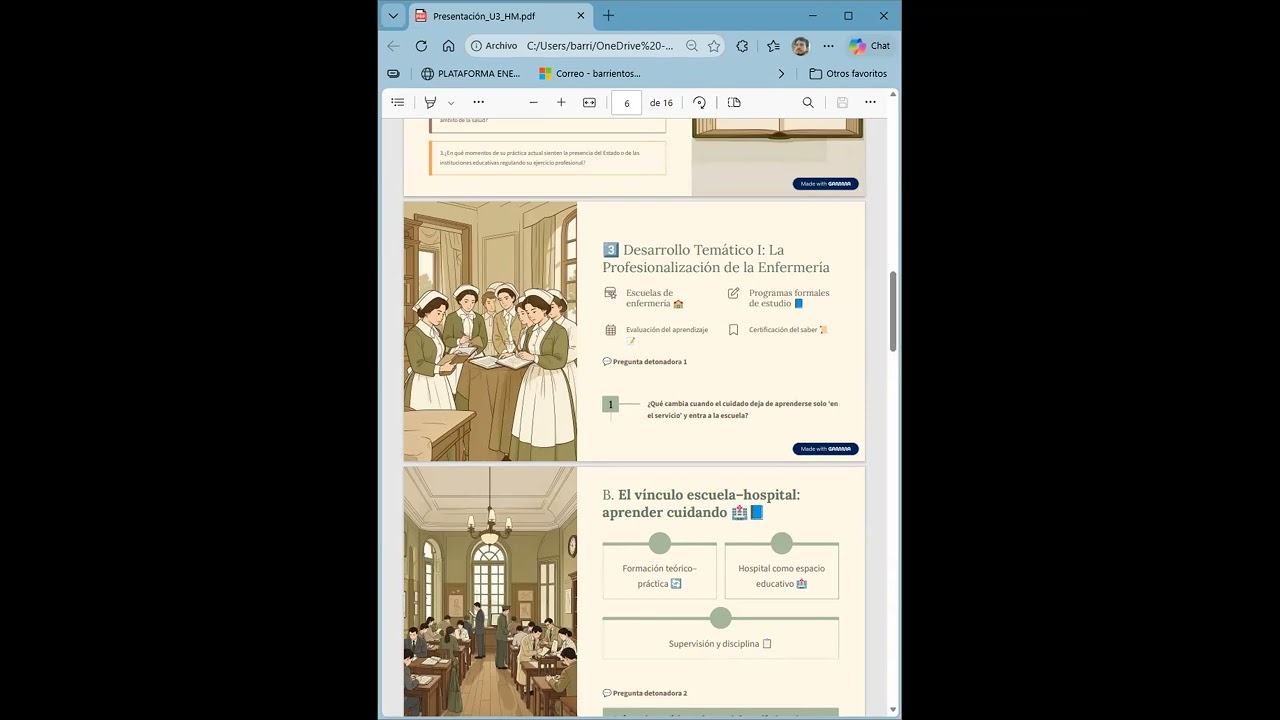Open more PDF toolbar options

tap(870, 103)
